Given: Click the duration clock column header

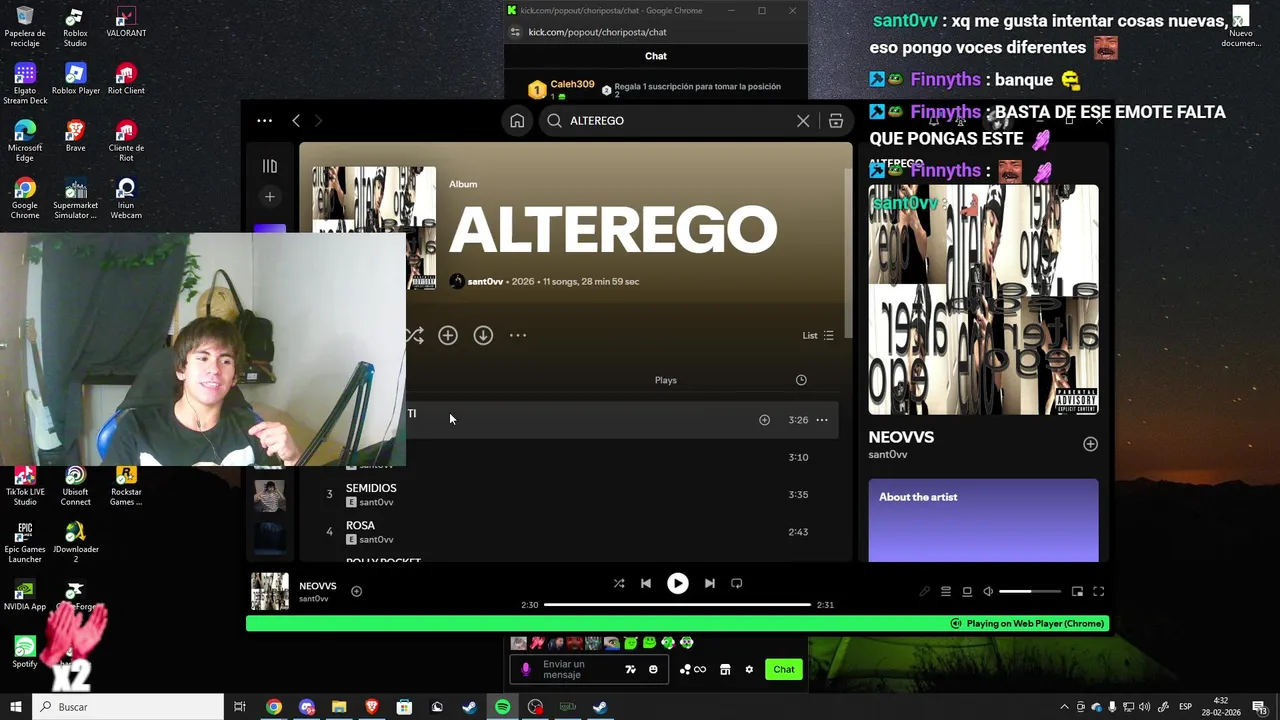Looking at the screenshot, I should coord(801,380).
